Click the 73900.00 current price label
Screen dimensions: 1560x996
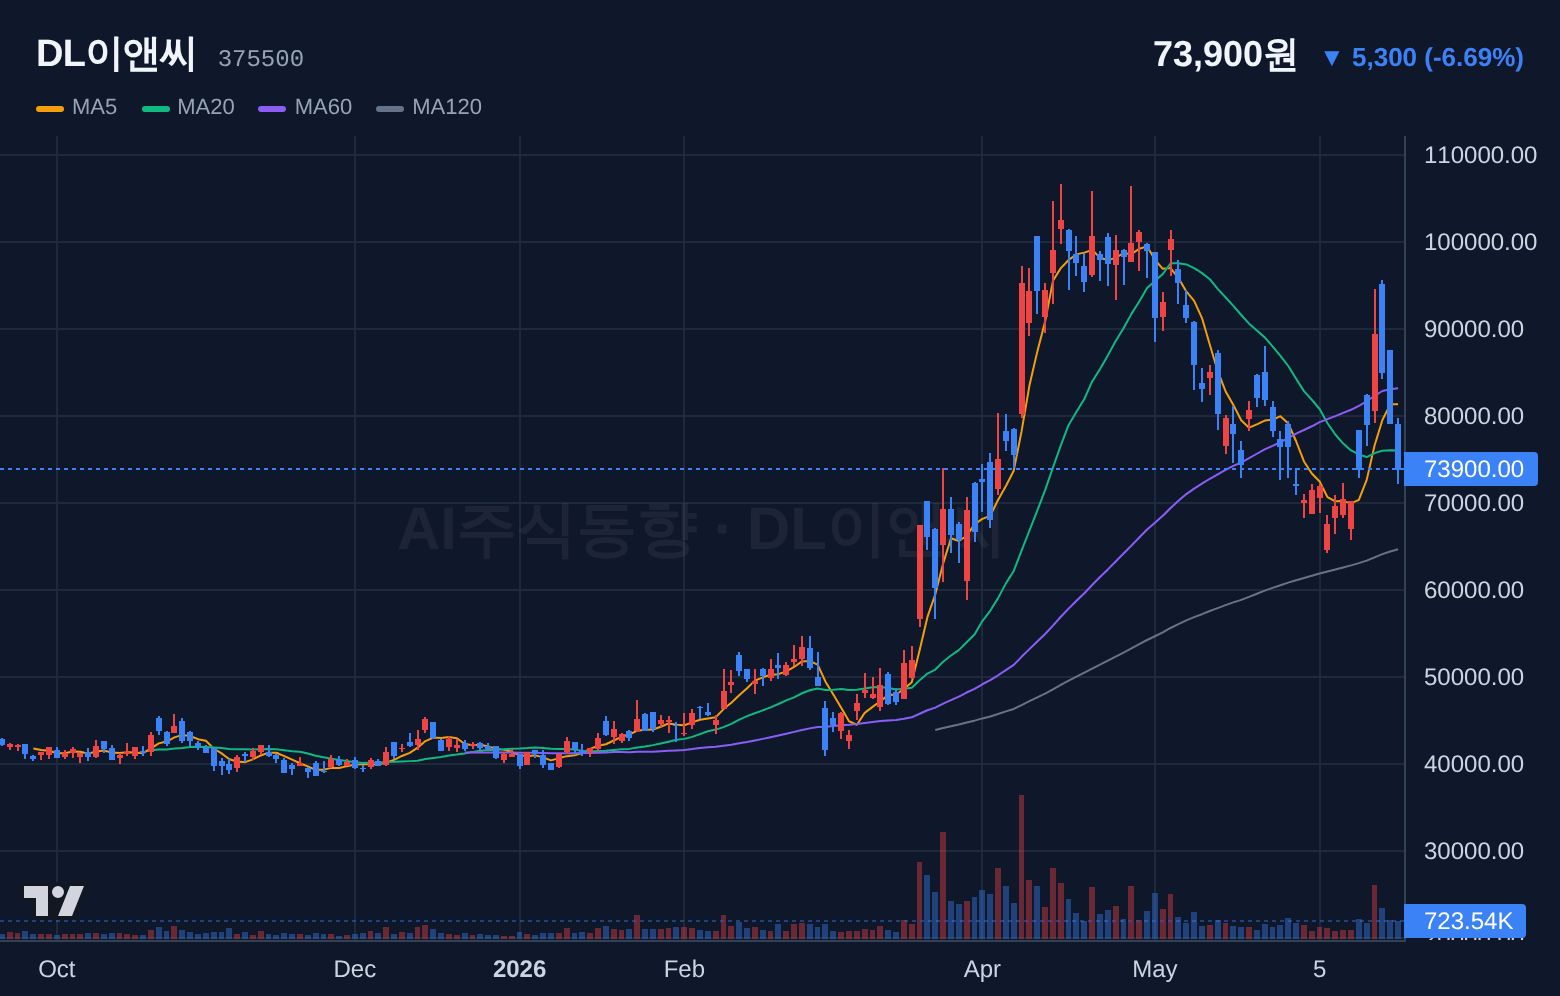point(1471,469)
